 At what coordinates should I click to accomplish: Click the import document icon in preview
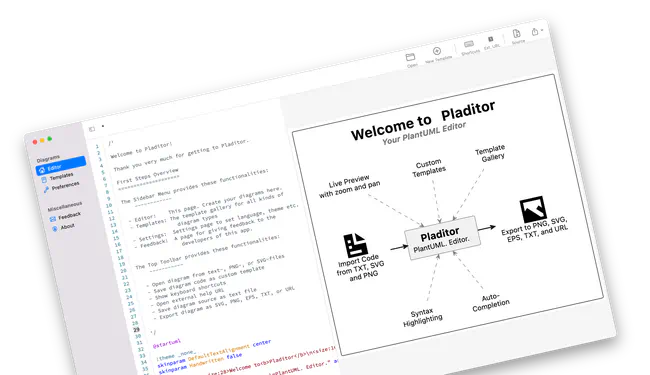pyautogui.click(x=355, y=245)
